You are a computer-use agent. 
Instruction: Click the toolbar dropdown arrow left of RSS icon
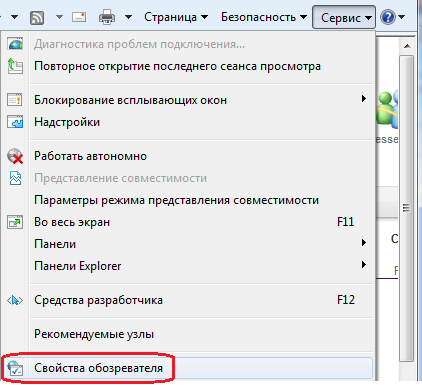click(x=14, y=17)
